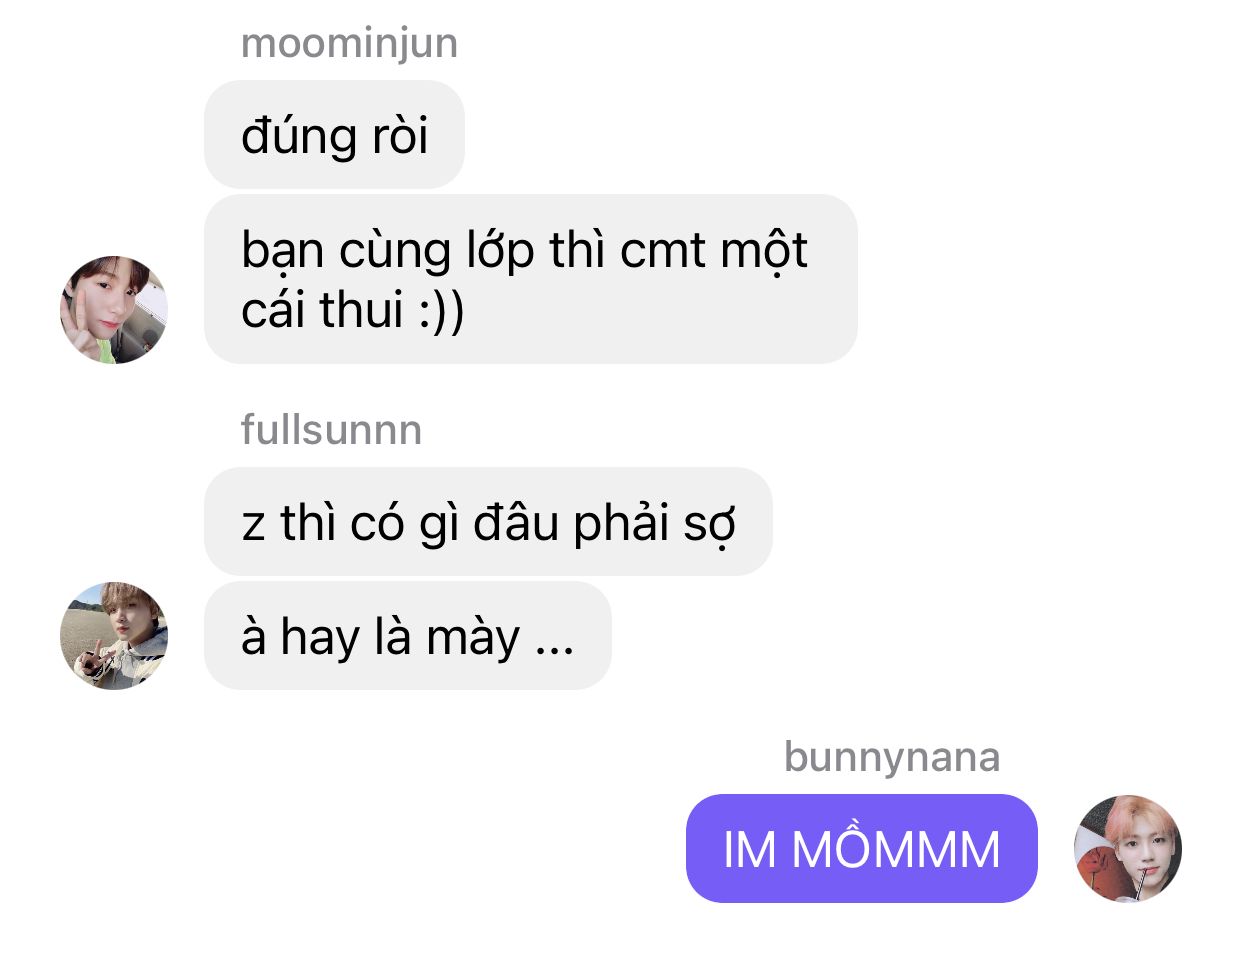Click the word "cmt" in the message
Image resolution: width=1242 pixels, height=967 pixels.
(661, 251)
